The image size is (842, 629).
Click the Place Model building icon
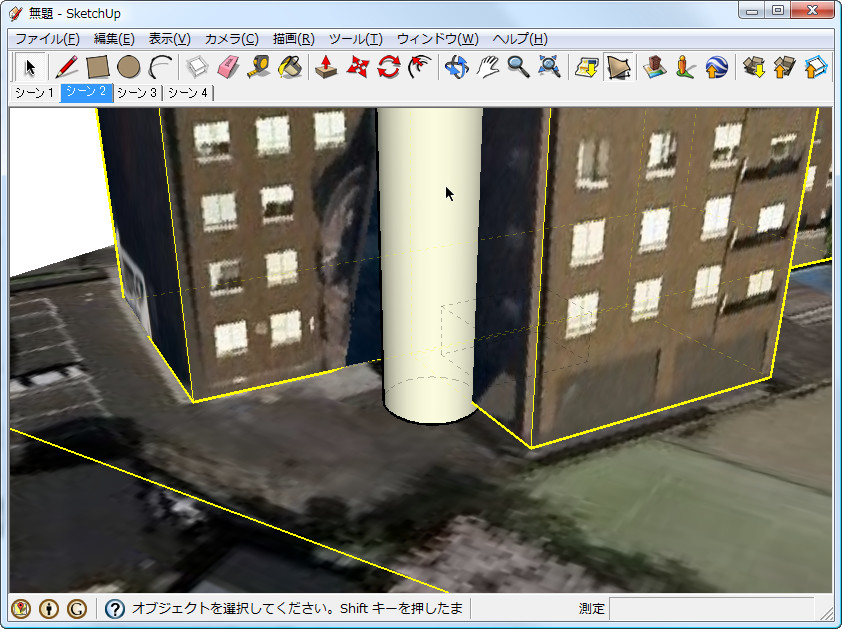(654, 67)
